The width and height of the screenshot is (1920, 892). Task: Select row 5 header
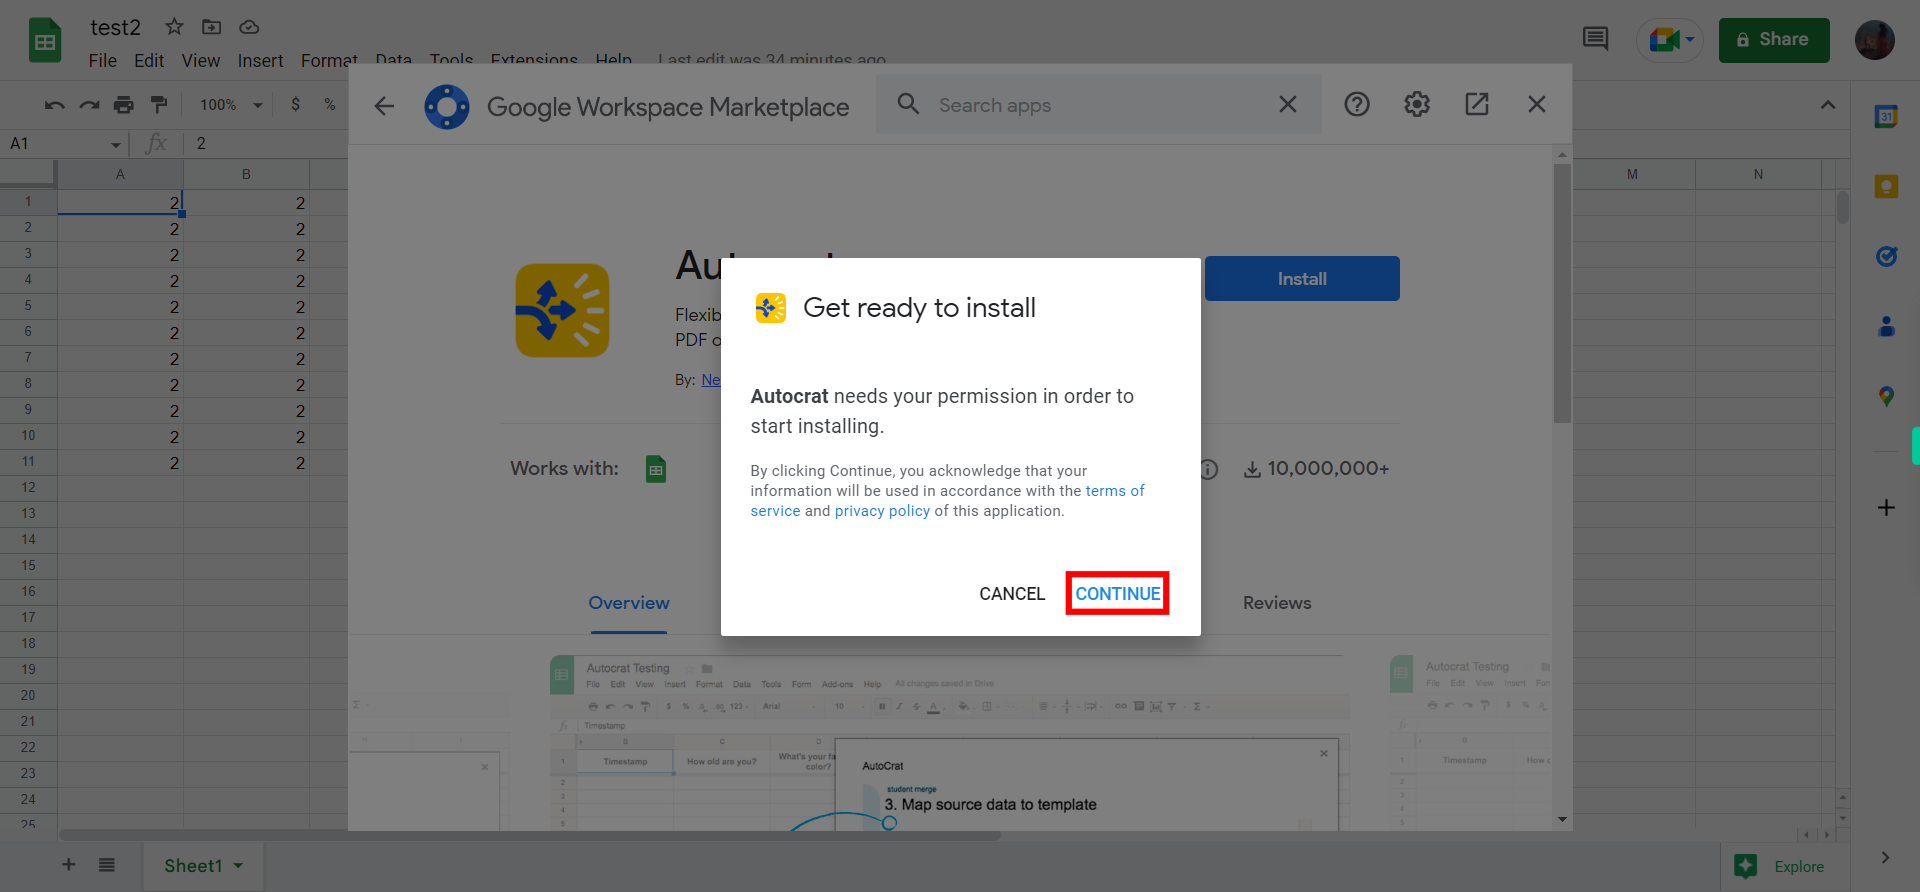tap(28, 305)
